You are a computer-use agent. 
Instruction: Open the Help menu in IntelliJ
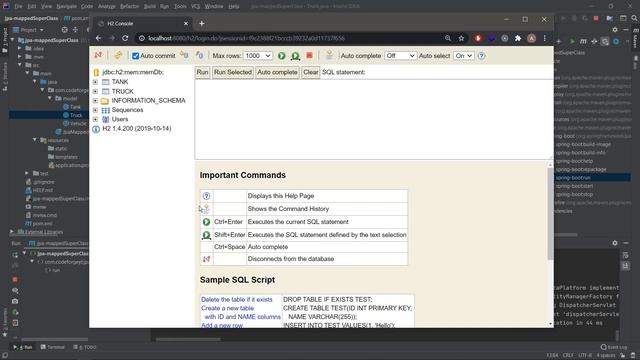click(x=234, y=7)
